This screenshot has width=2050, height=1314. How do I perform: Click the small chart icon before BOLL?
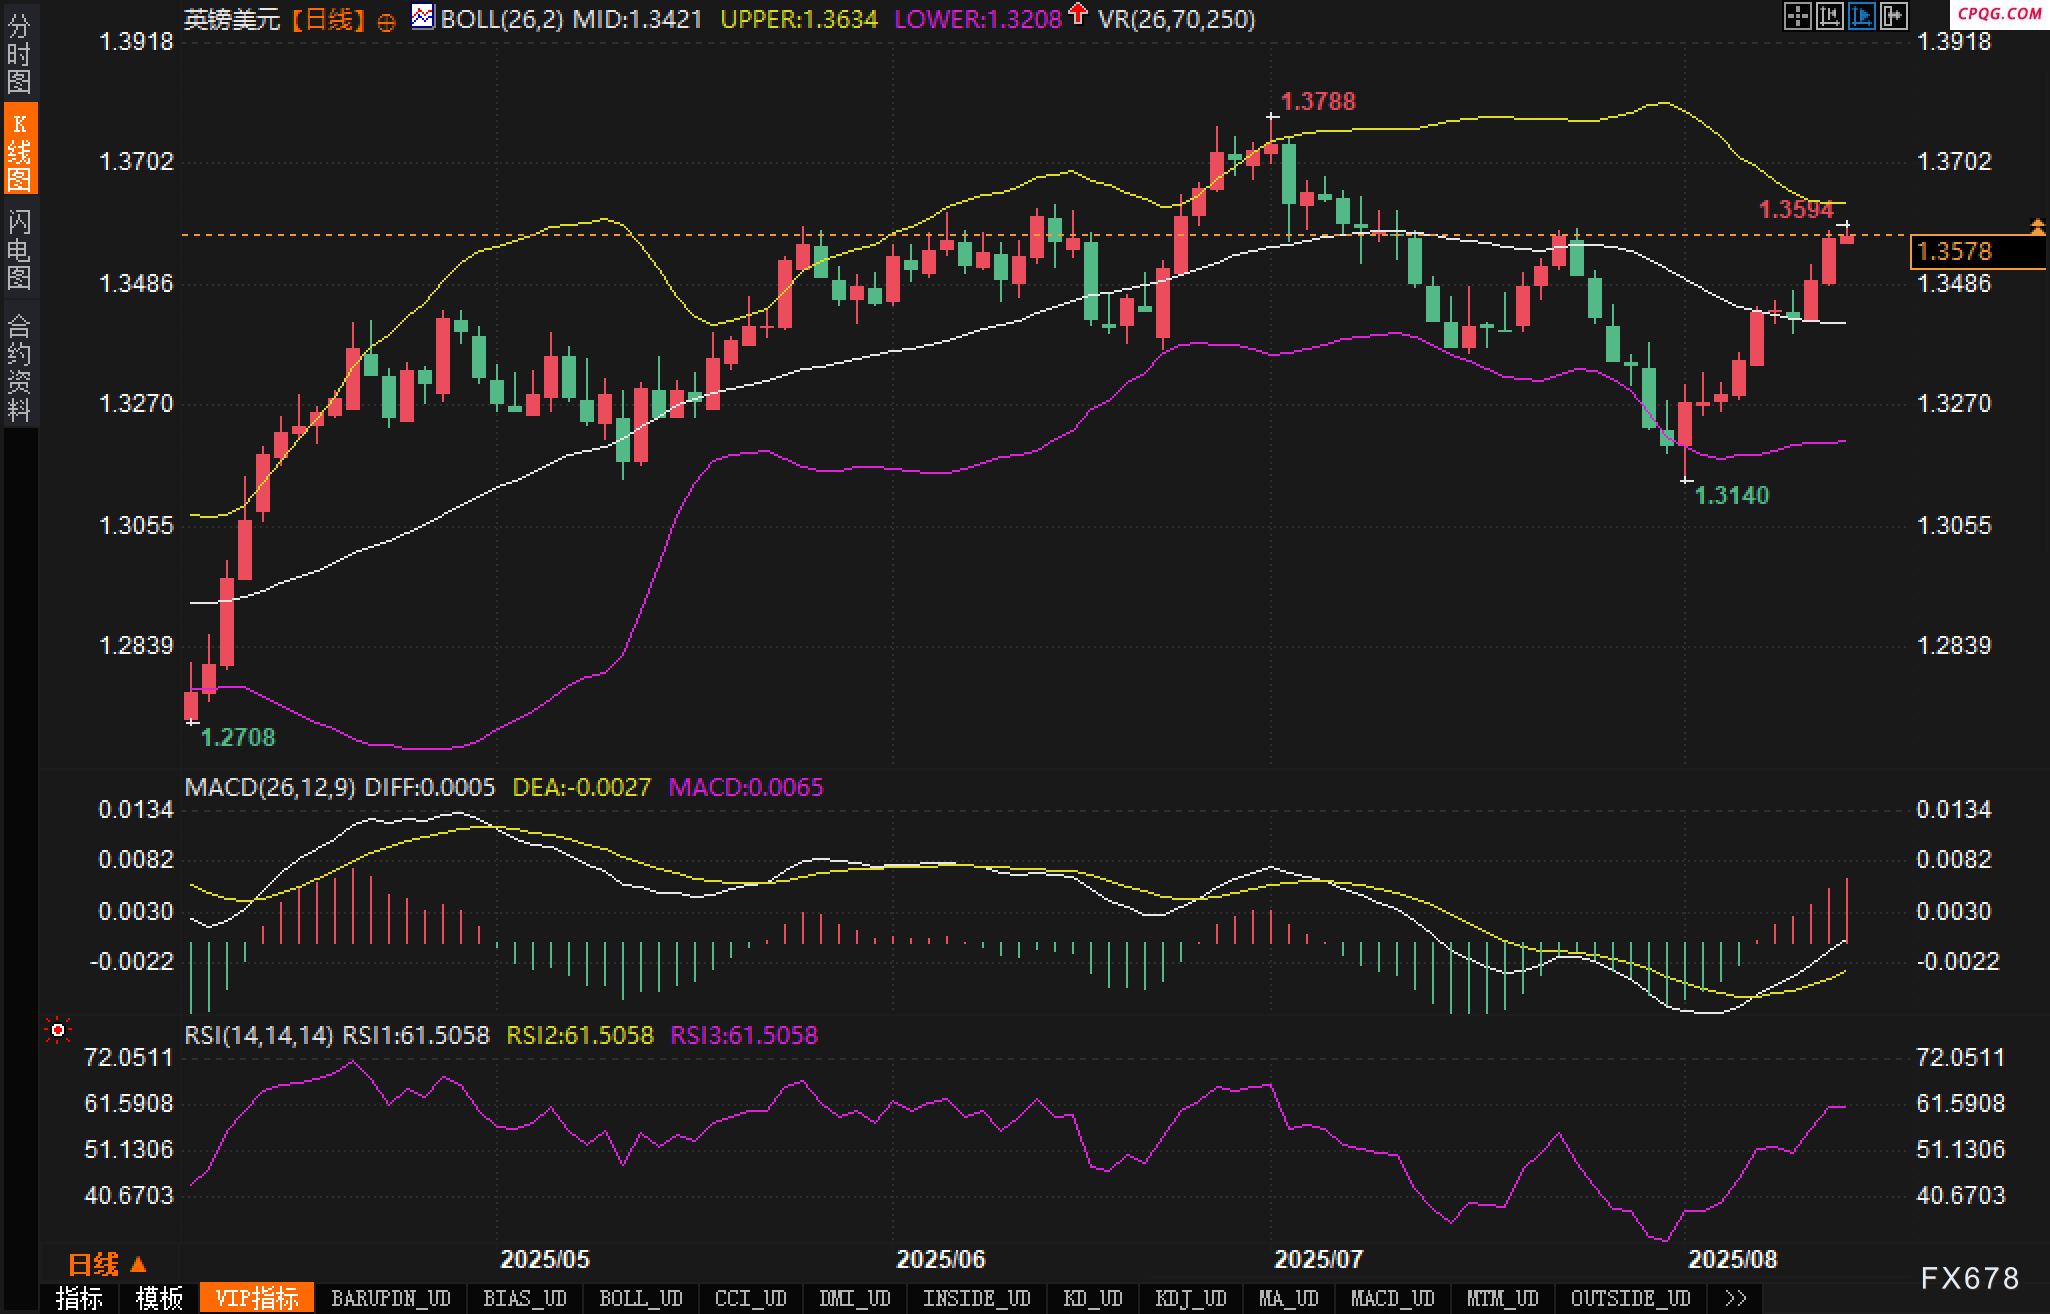click(423, 17)
